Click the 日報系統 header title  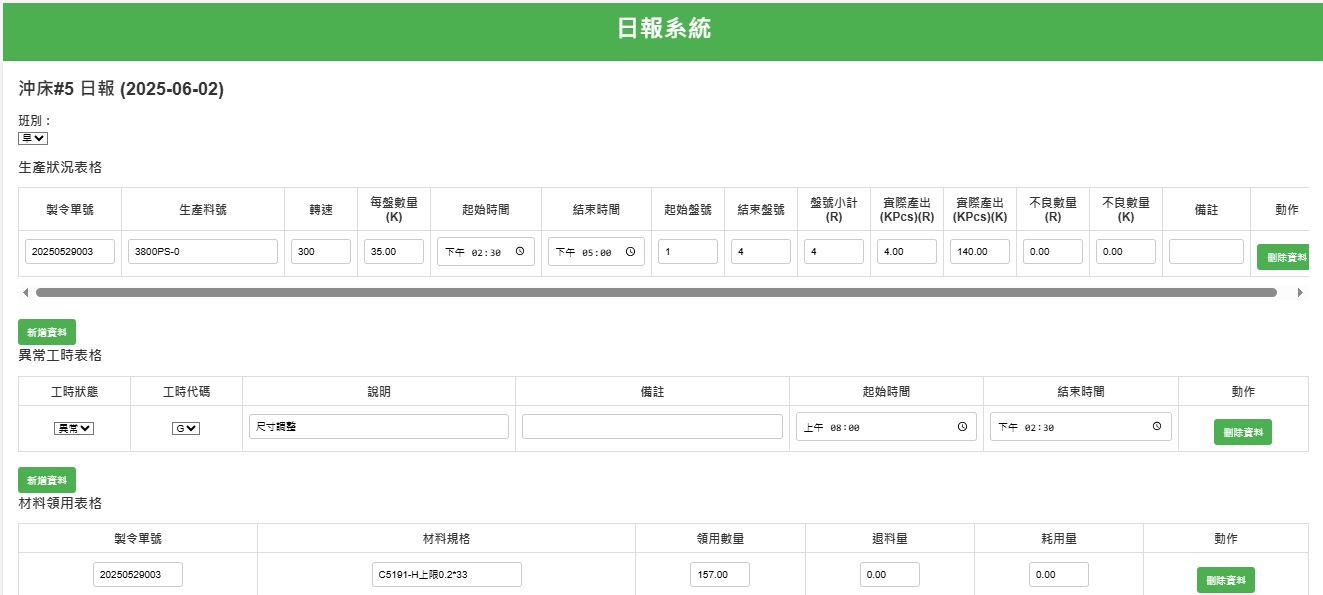coord(664,28)
